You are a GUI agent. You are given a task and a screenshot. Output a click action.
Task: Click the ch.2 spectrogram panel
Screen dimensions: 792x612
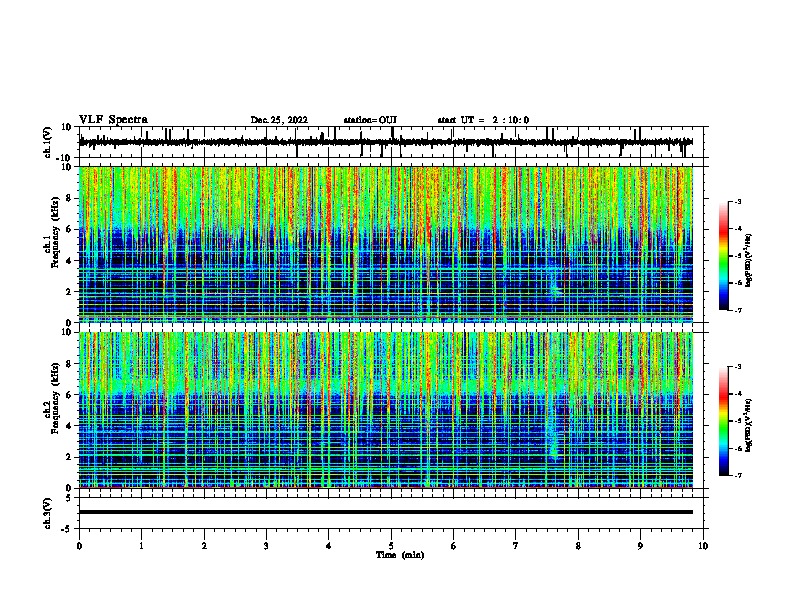[386, 410]
